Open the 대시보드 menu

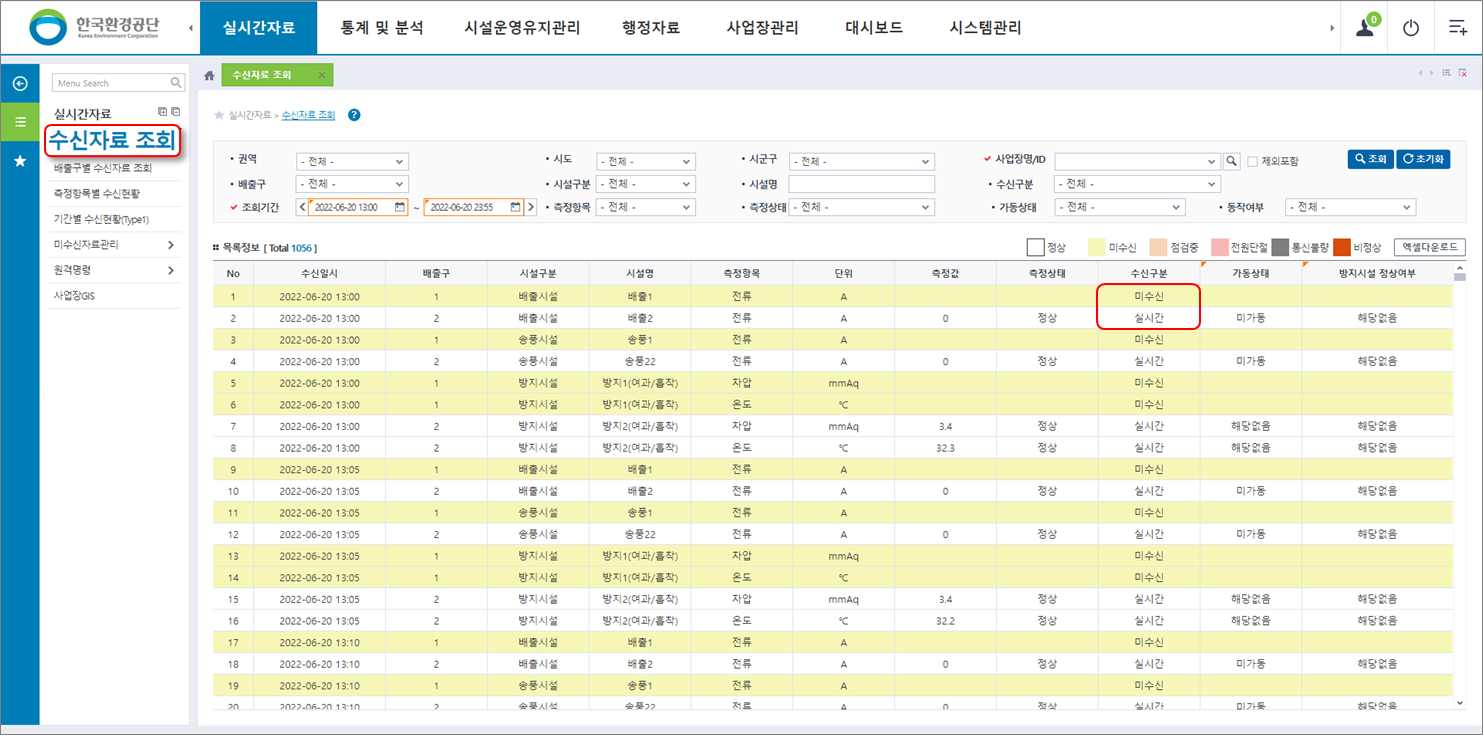(874, 28)
